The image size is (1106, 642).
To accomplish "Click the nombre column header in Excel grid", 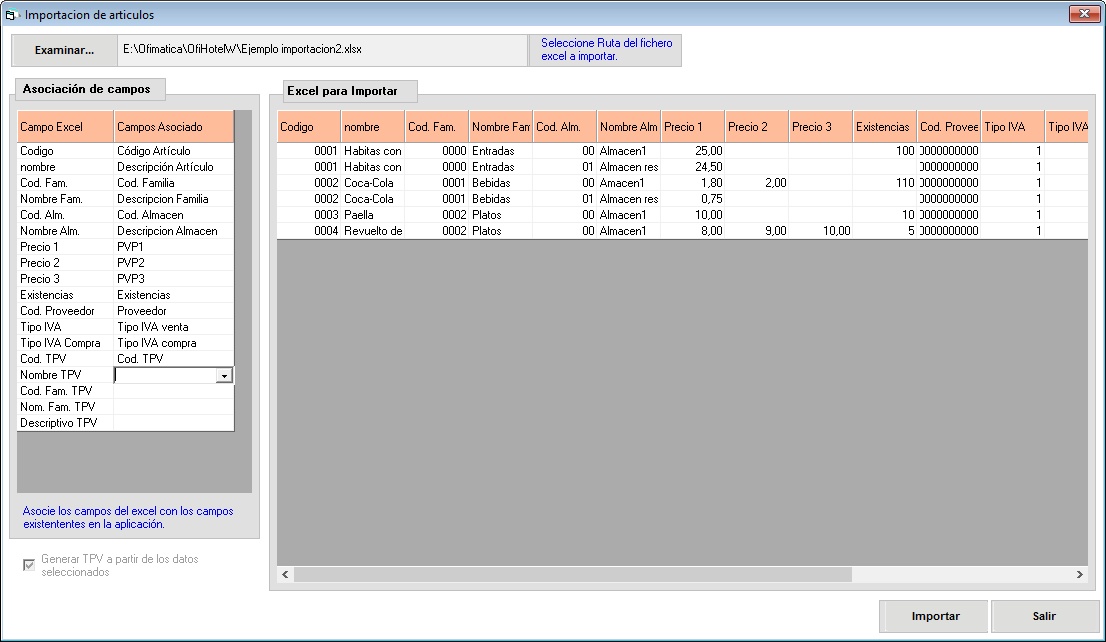I will pos(373,127).
